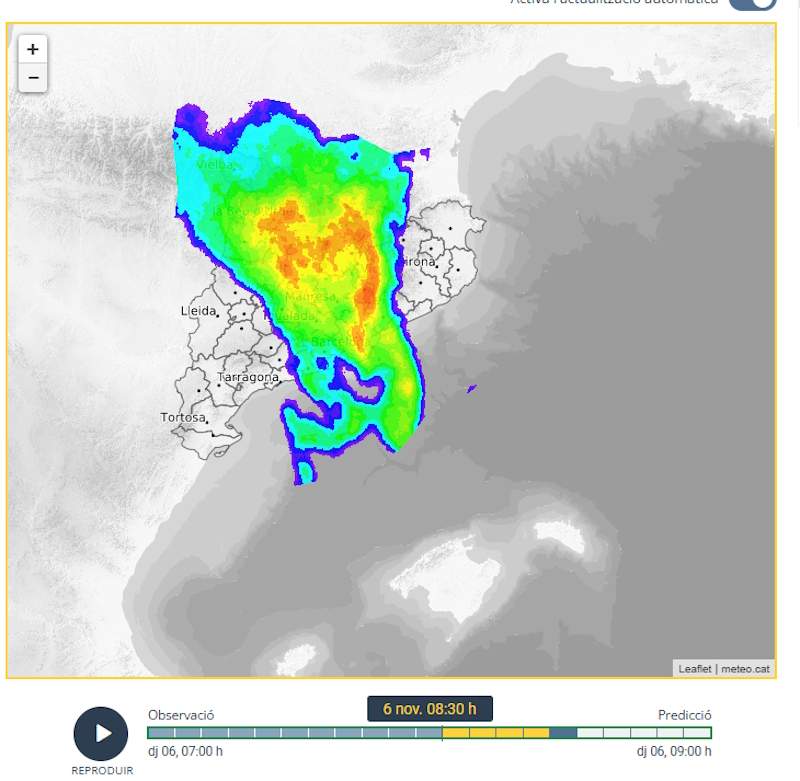The height and width of the screenshot is (781, 800).
Task: Click the 6 nov. 08:30 h timeline marker
Action: (431, 708)
